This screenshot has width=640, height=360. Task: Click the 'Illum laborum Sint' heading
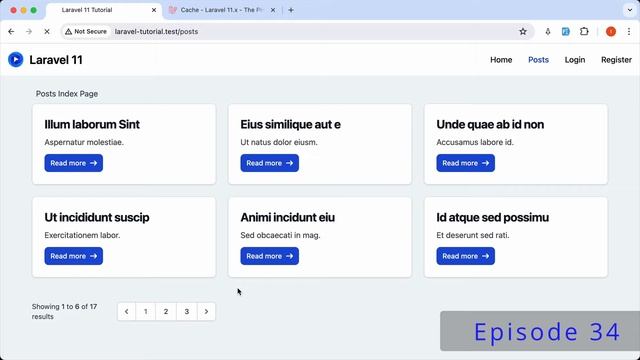pos(92,124)
